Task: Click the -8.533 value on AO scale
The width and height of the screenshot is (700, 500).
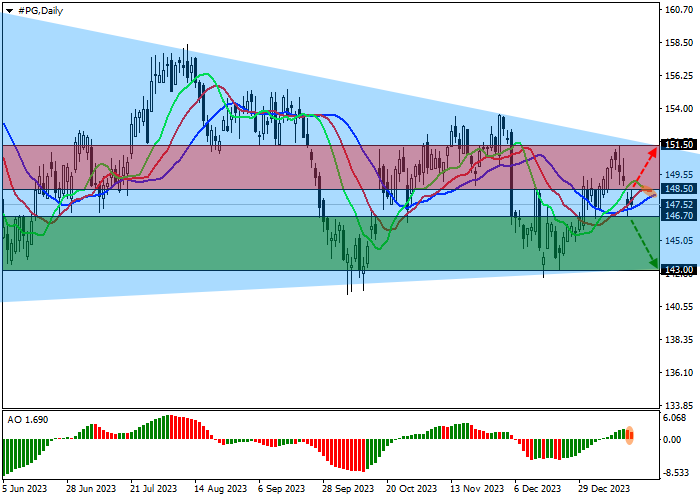Action: click(676, 472)
